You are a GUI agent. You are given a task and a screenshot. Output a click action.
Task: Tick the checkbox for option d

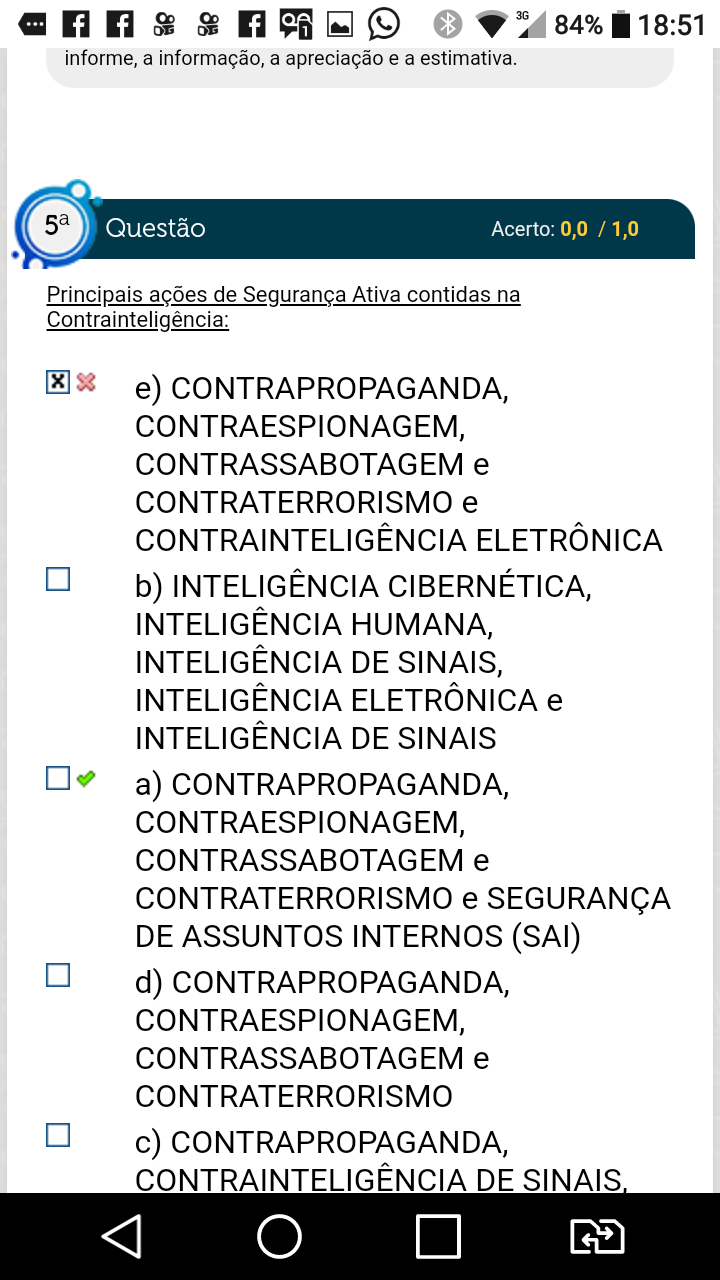point(58,975)
